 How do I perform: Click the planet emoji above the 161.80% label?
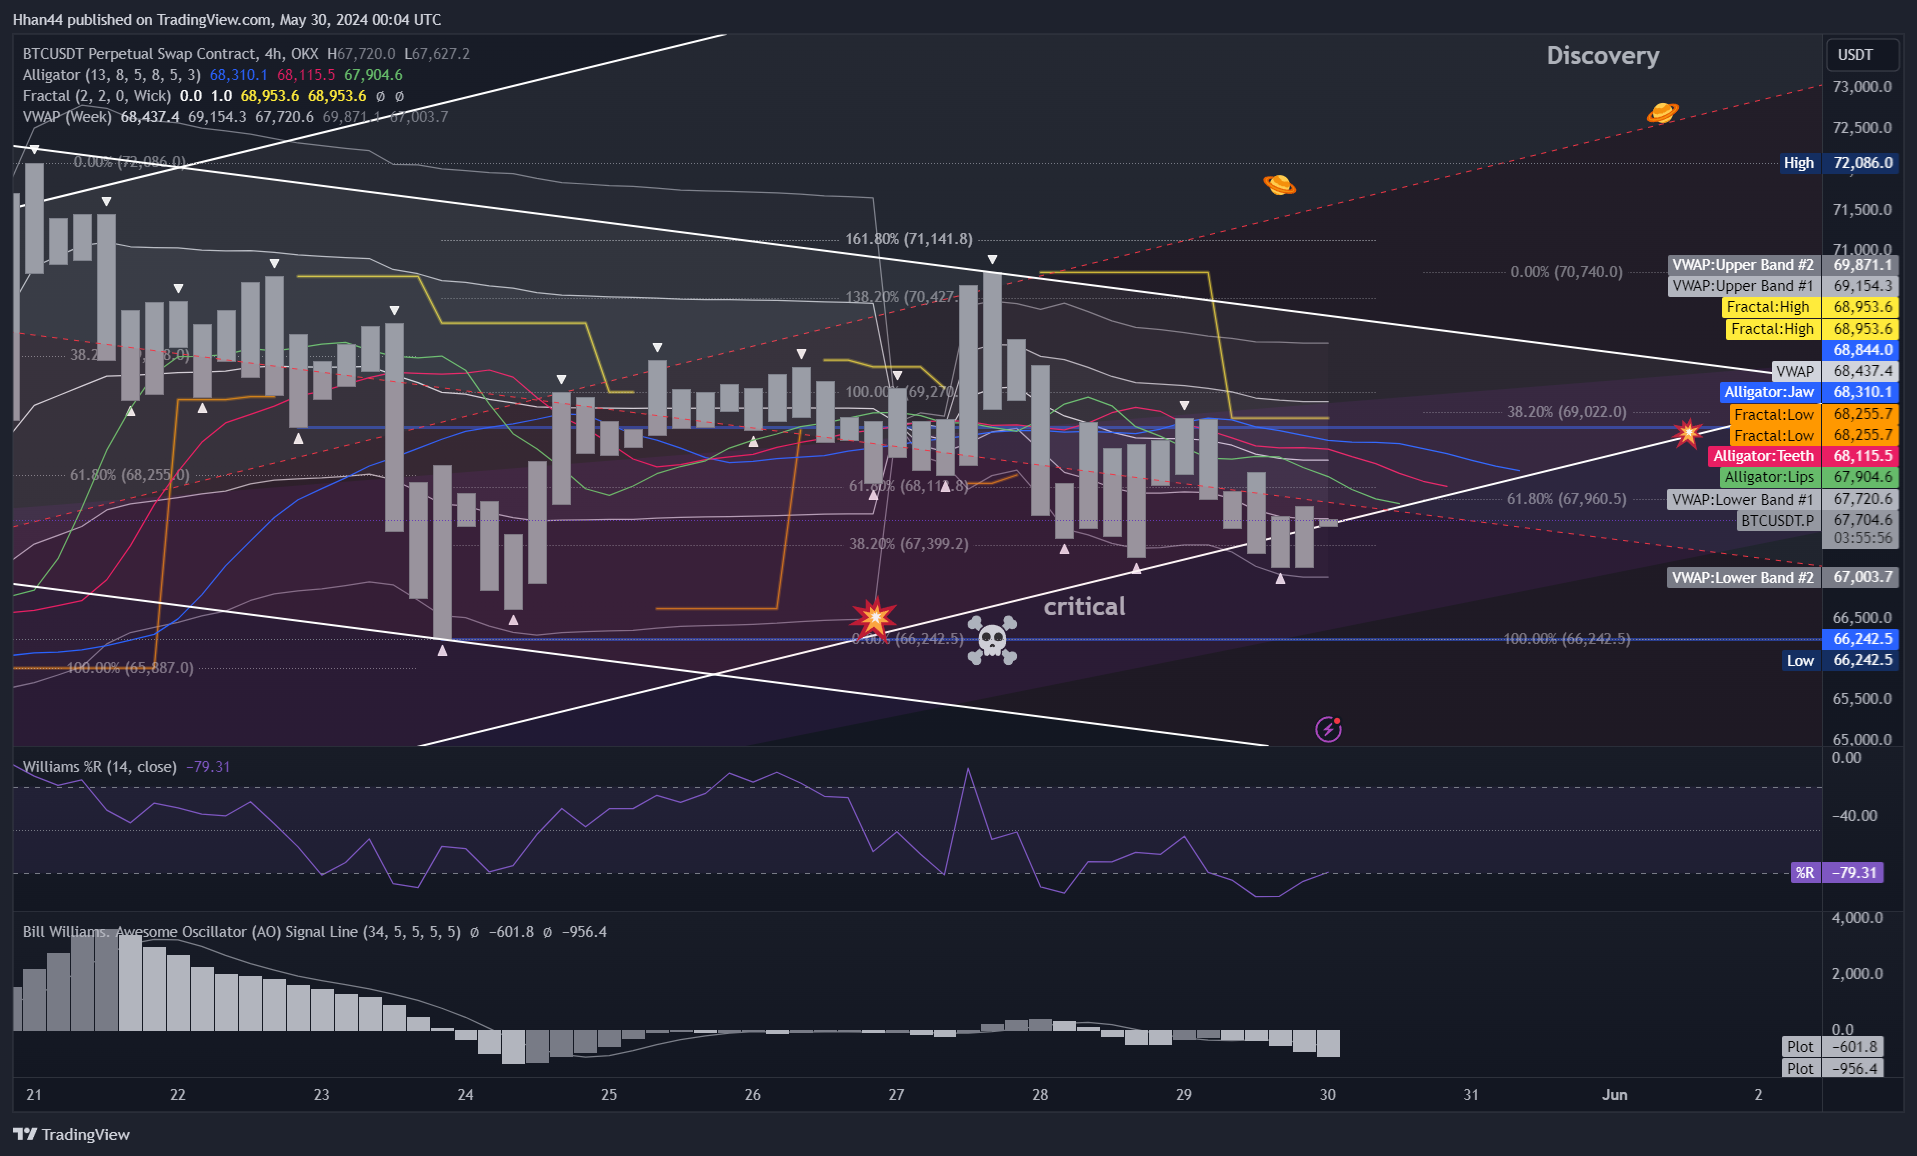[1279, 184]
